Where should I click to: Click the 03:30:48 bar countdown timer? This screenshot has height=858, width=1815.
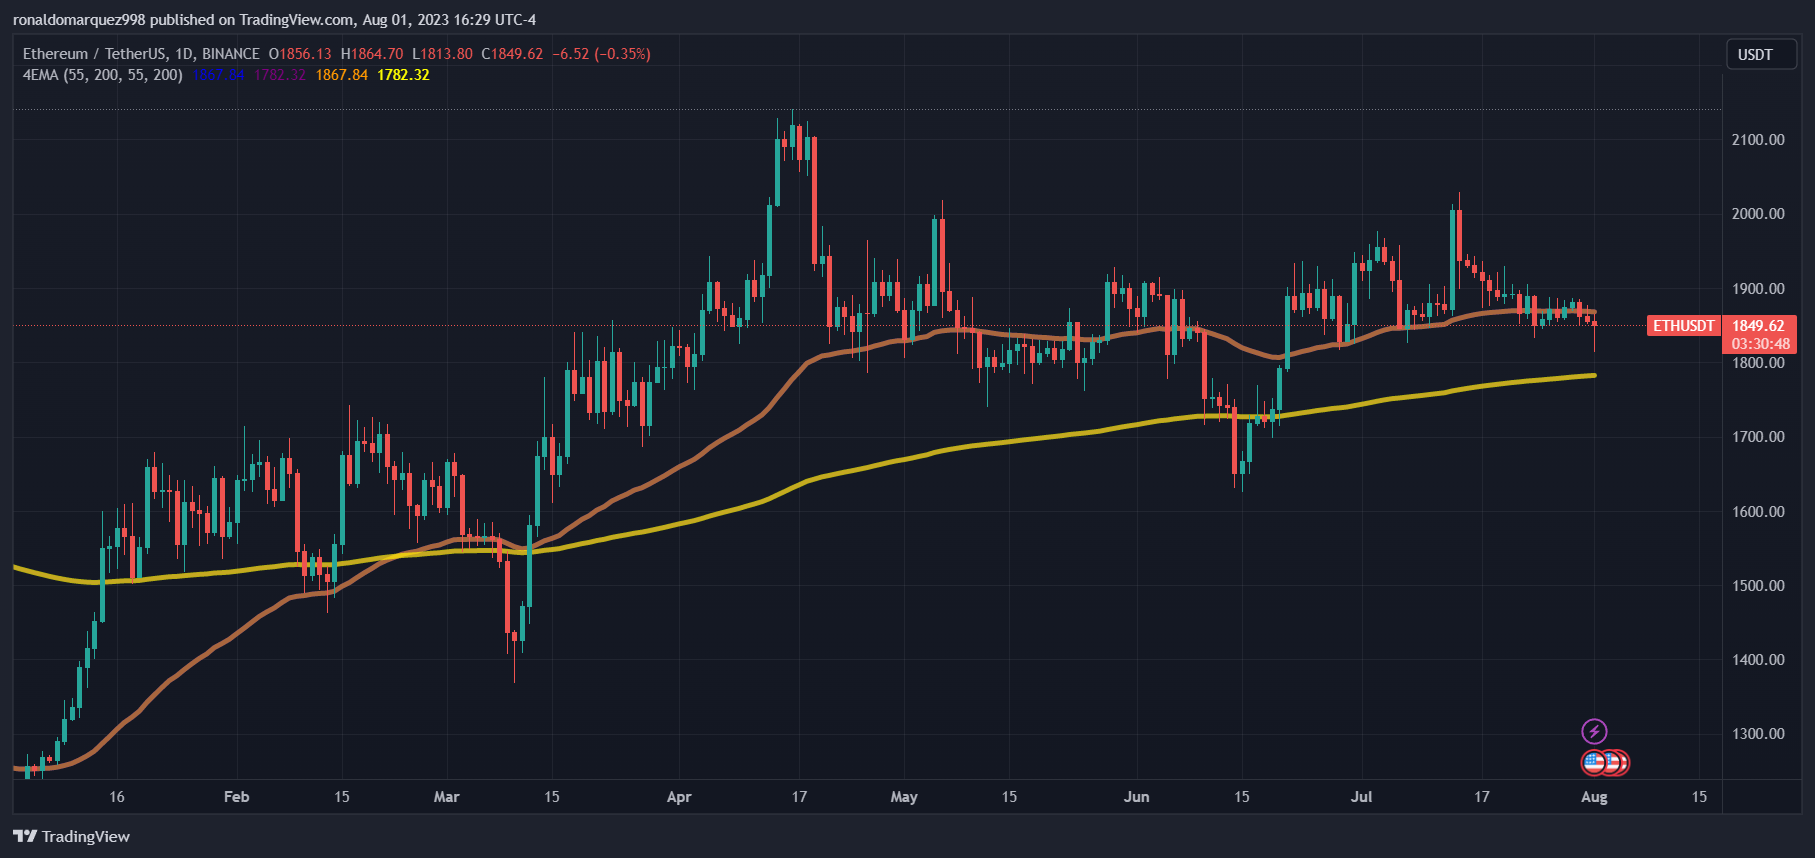(x=1760, y=344)
